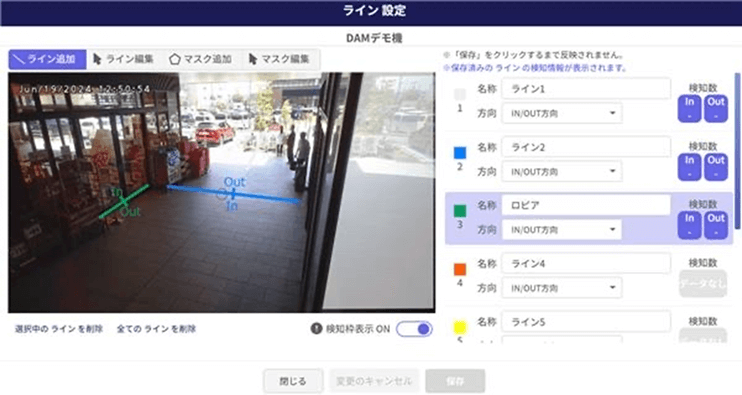Click the green color swatch for line 3
The height and width of the screenshot is (395, 742).
coord(459,211)
